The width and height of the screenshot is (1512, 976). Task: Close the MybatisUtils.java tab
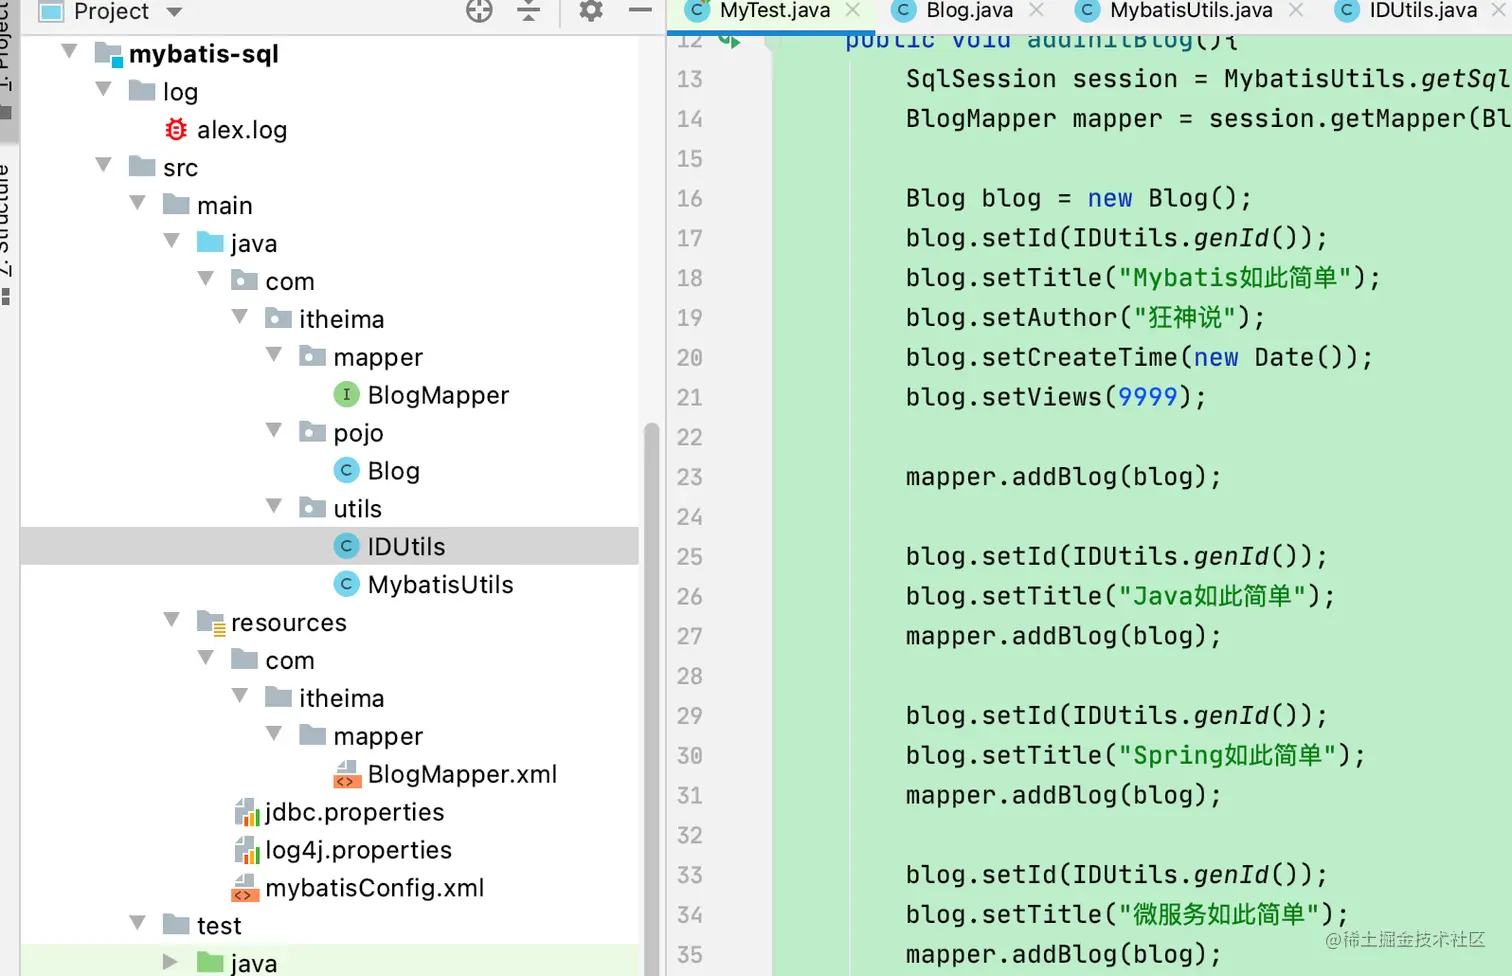tap(1296, 10)
